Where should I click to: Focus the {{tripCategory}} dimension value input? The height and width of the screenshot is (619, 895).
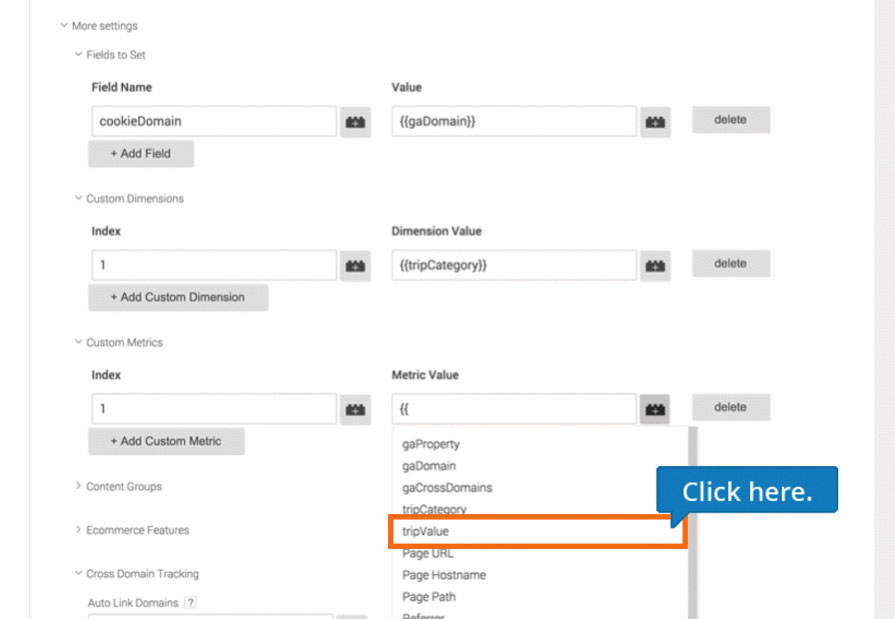pos(514,265)
